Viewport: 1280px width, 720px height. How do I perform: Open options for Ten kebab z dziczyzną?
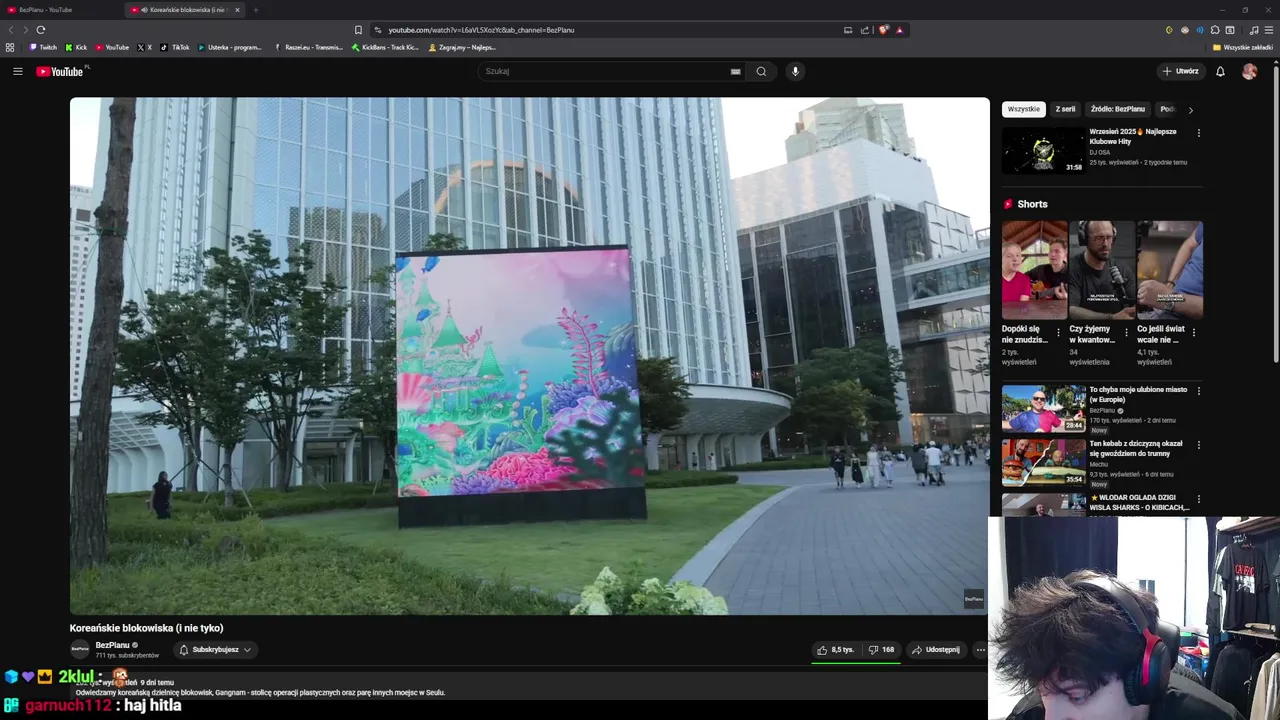coord(1198,444)
